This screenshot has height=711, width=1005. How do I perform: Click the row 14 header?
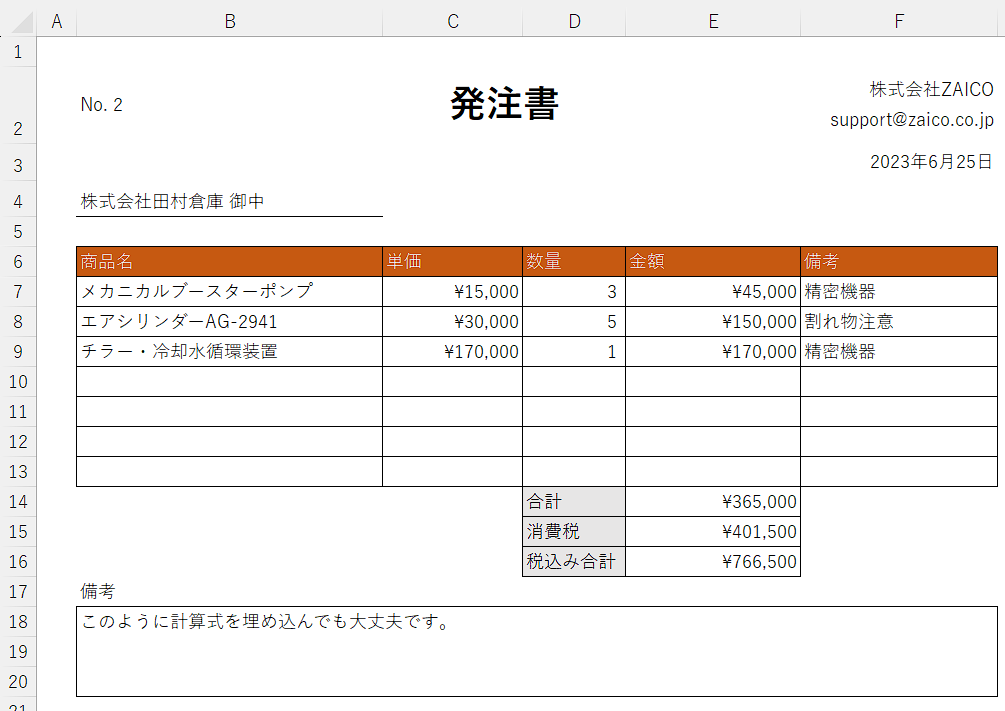click(18, 502)
